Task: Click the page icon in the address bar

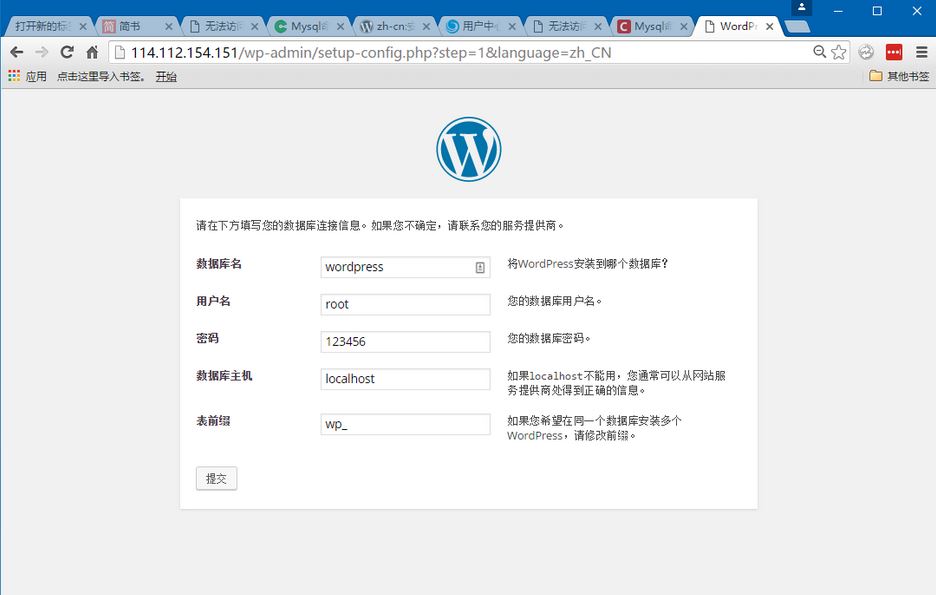Action: (x=119, y=53)
